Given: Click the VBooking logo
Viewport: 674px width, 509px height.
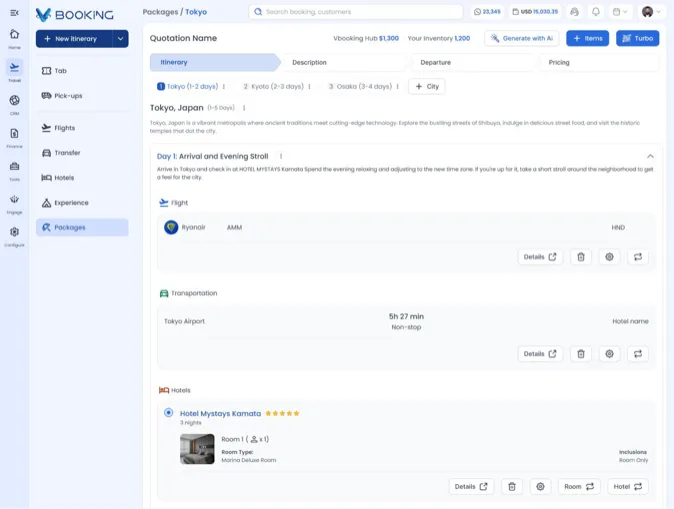Looking at the screenshot, I should click(75, 15).
